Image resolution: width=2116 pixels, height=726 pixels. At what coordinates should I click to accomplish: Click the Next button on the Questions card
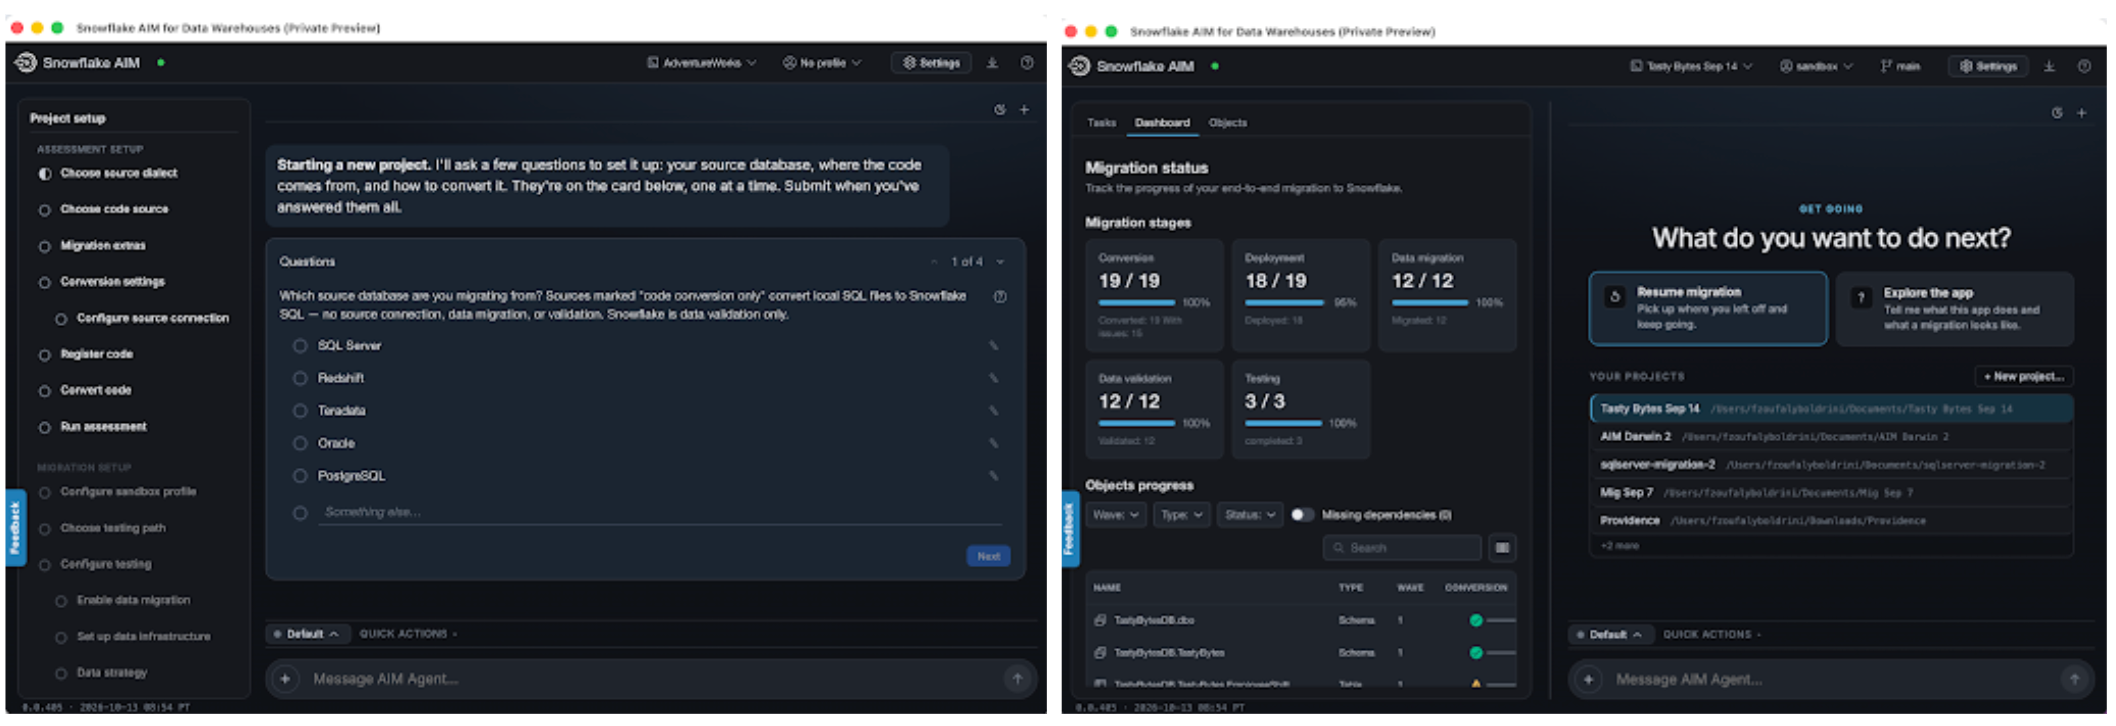[988, 556]
